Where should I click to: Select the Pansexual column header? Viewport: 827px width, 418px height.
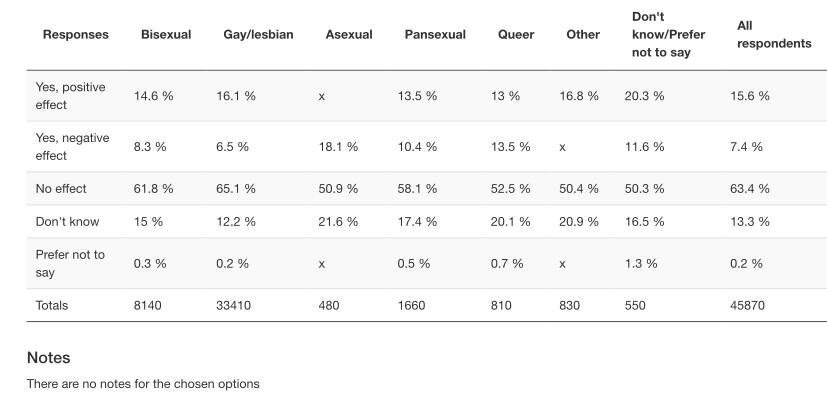pos(435,35)
